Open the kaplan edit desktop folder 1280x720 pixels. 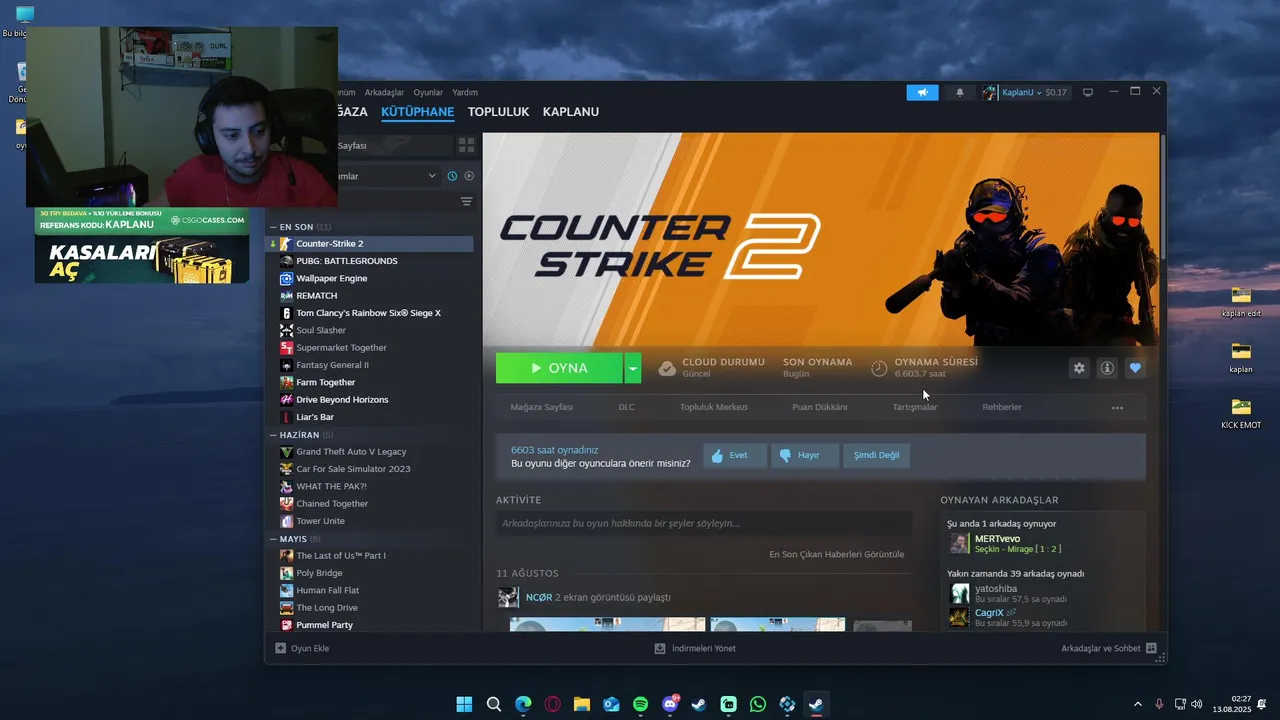[1241, 300]
